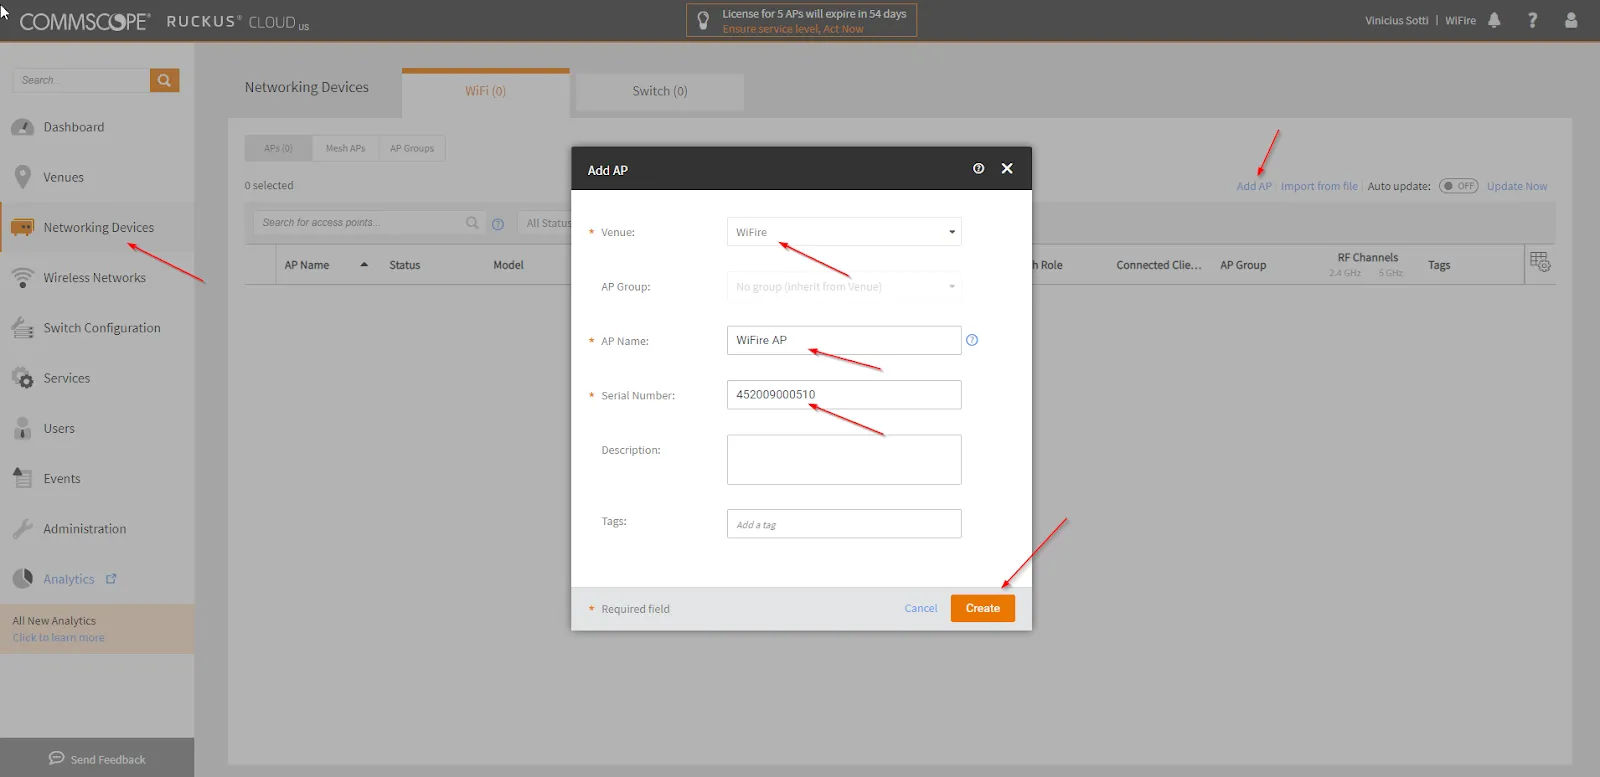1600x777 pixels.
Task: Click the RF Channels column header
Action: coord(1368,258)
